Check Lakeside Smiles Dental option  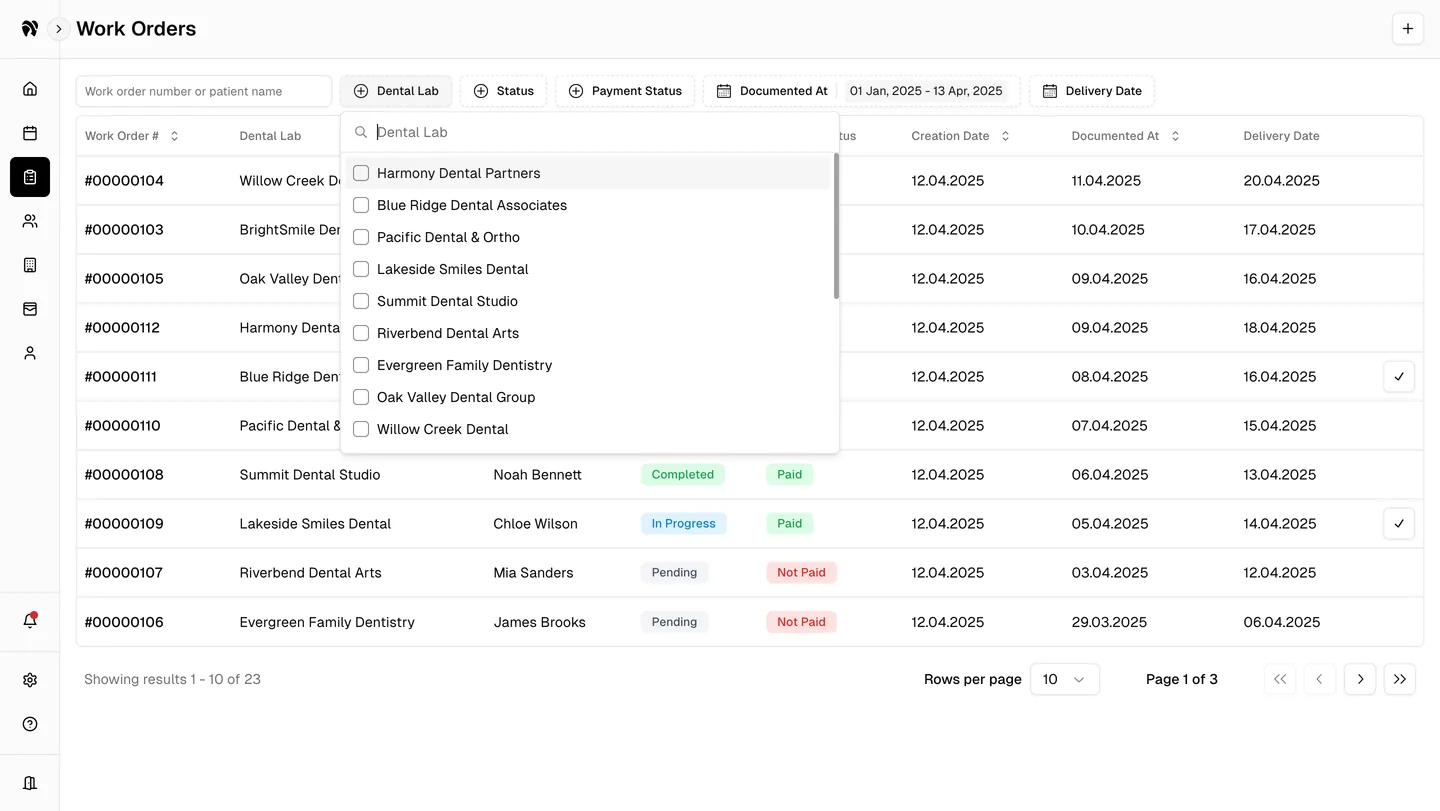pyautogui.click(x=361, y=269)
